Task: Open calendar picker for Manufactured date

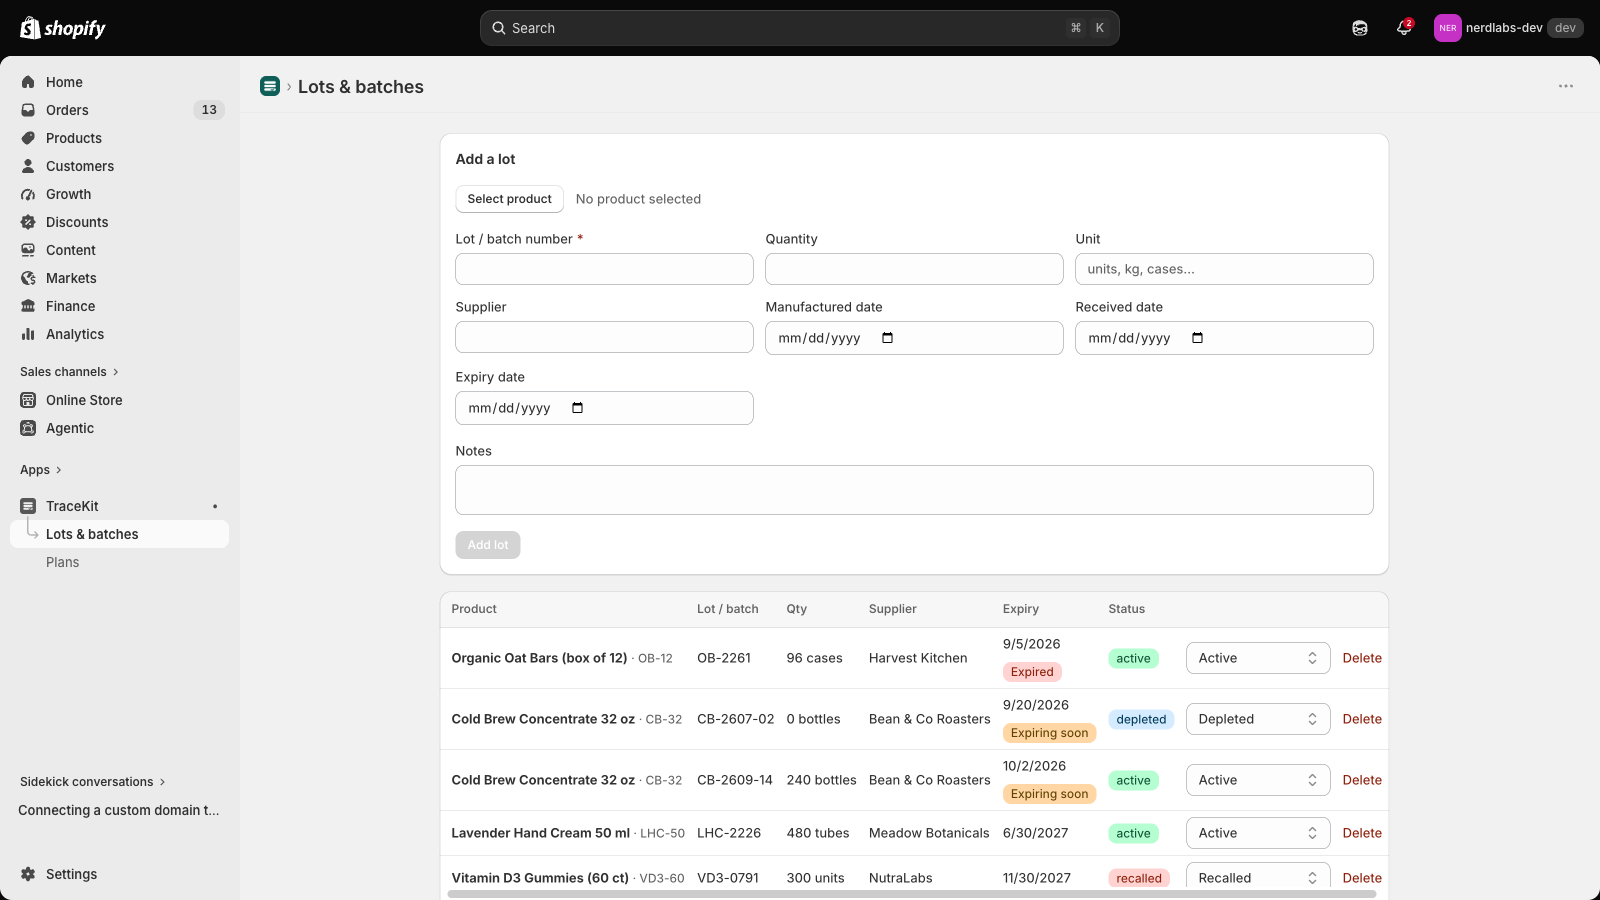Action: coord(888,338)
